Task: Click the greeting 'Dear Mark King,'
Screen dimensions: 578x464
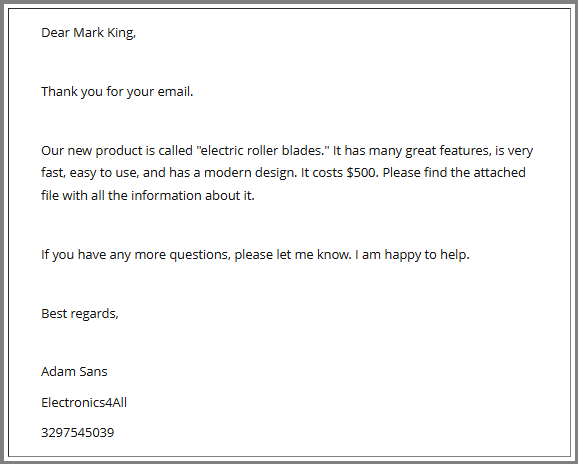Action: (x=88, y=33)
